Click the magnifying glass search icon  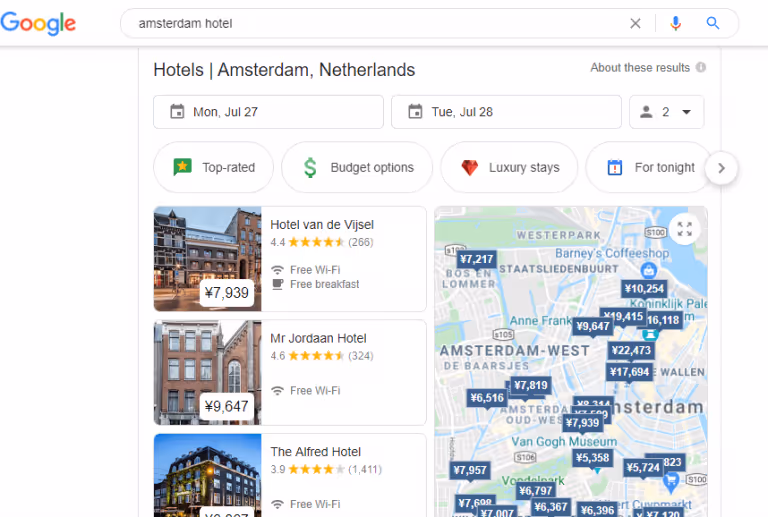(x=713, y=23)
